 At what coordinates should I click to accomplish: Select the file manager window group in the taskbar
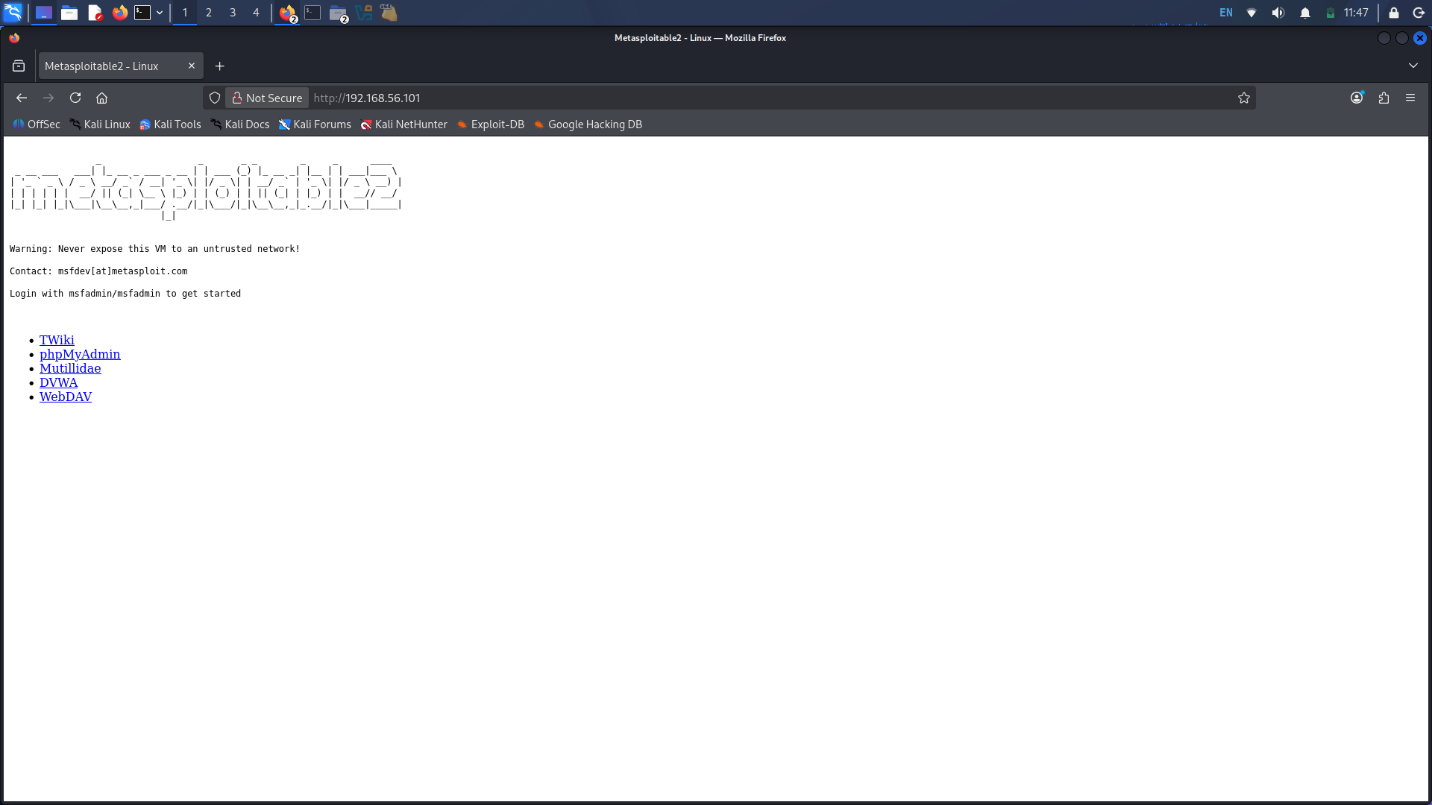coord(338,13)
